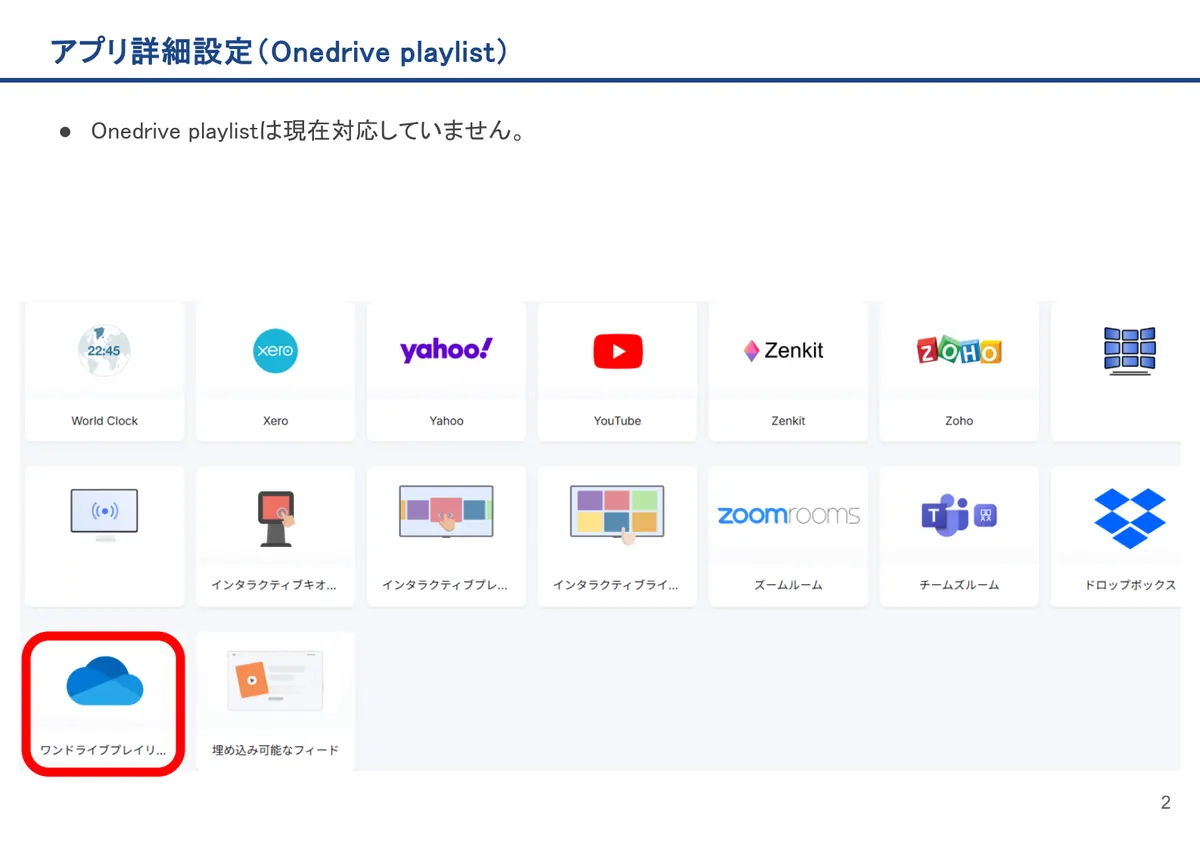Click the "埋め込み可能なフィード" label
The height and width of the screenshot is (849, 1200).
tap(275, 750)
